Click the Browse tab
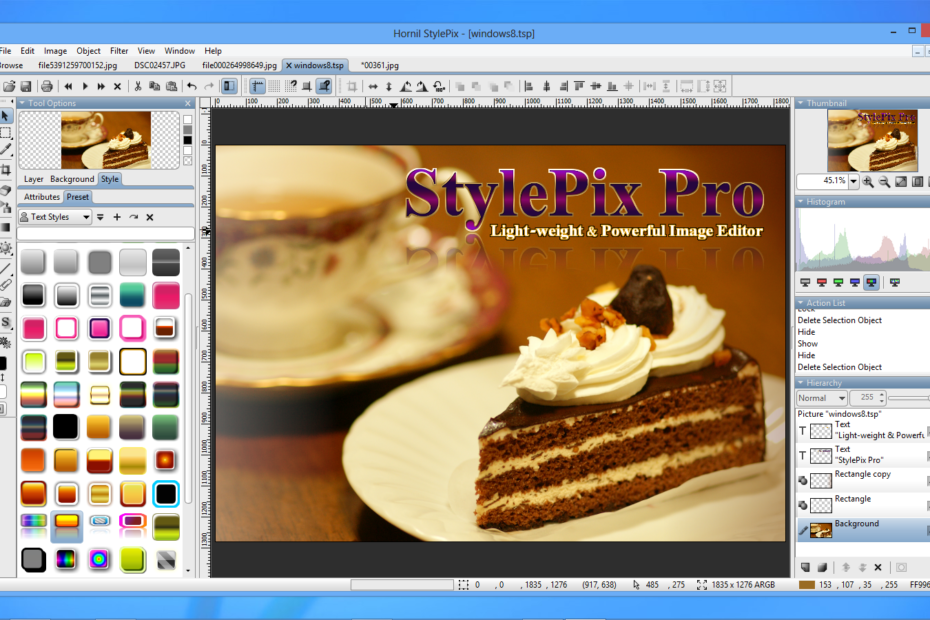Image resolution: width=930 pixels, height=620 pixels. coord(11,65)
